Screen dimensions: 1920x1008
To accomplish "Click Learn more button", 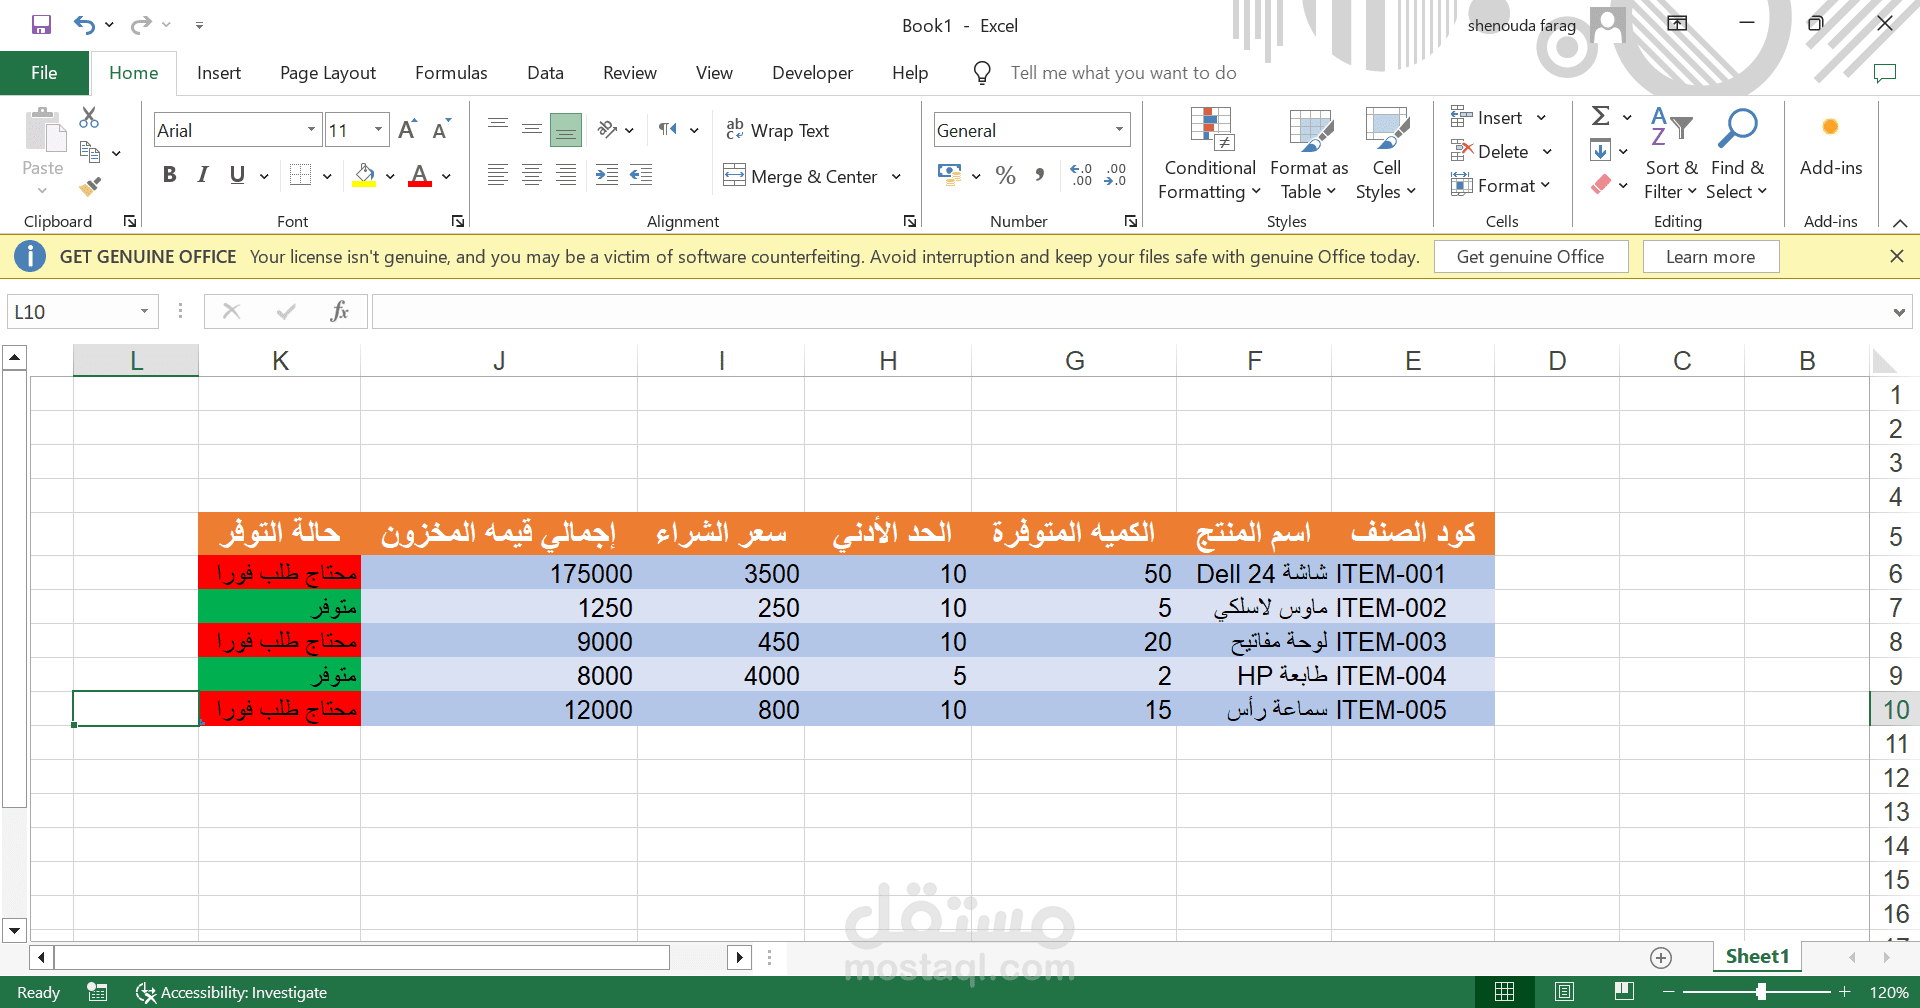I will (x=1710, y=257).
